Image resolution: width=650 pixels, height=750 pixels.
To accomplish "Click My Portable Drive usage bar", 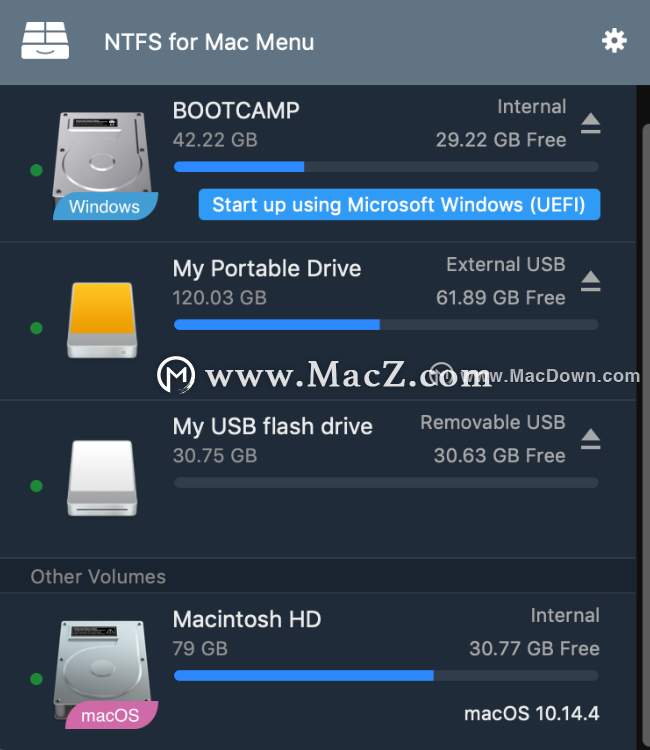I will pyautogui.click(x=386, y=324).
